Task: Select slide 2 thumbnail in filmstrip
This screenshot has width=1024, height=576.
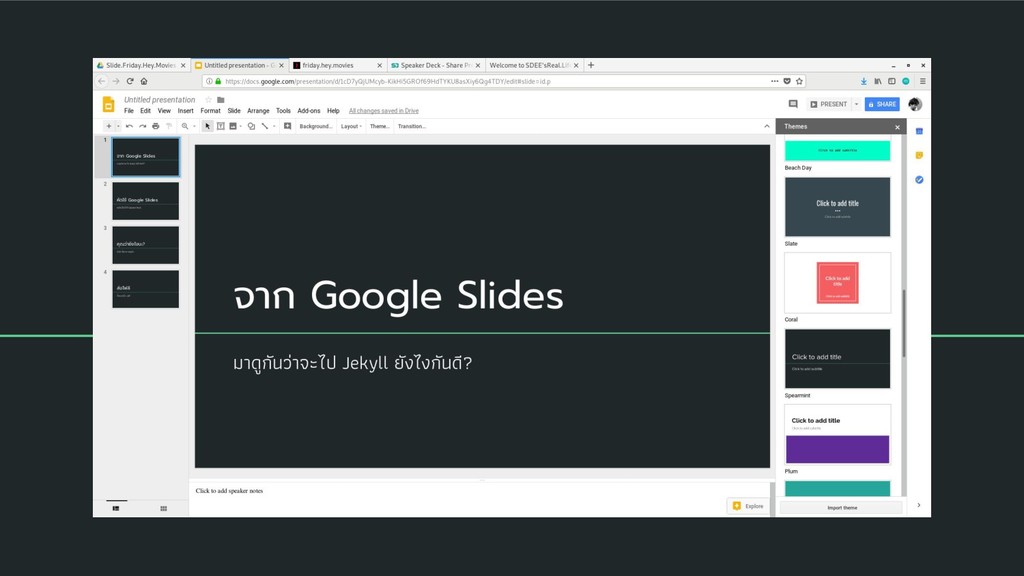Action: (145, 200)
